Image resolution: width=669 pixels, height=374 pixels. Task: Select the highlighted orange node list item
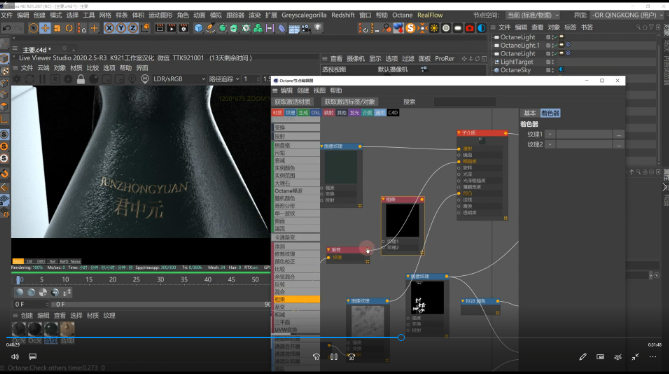tap(297, 299)
